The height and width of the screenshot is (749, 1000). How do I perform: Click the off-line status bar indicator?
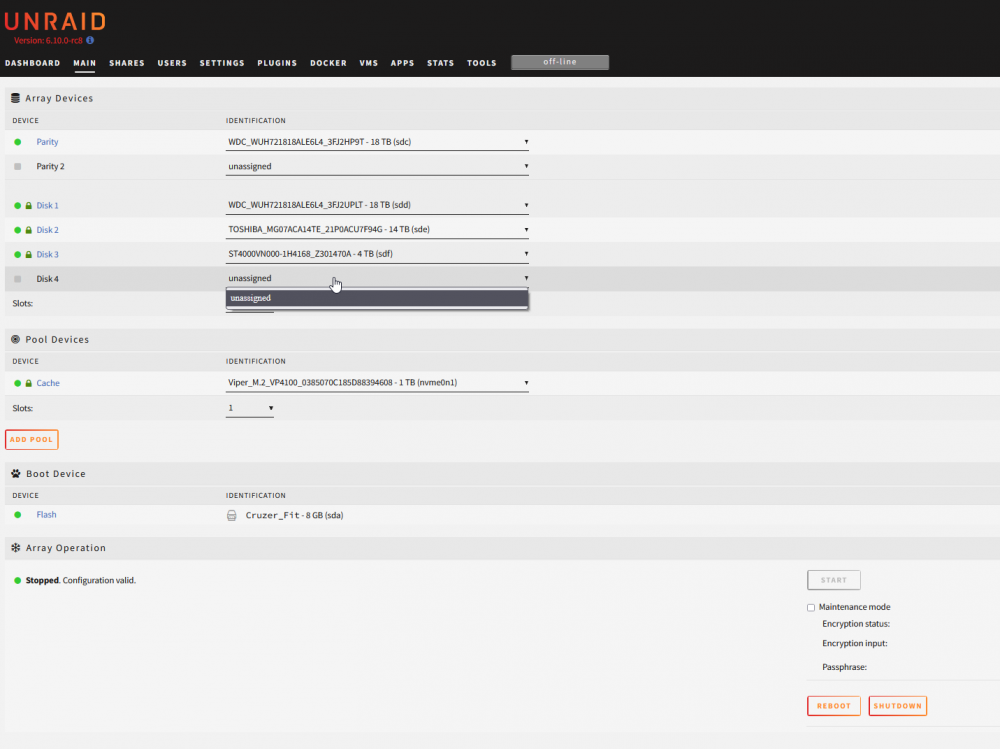click(x=560, y=62)
